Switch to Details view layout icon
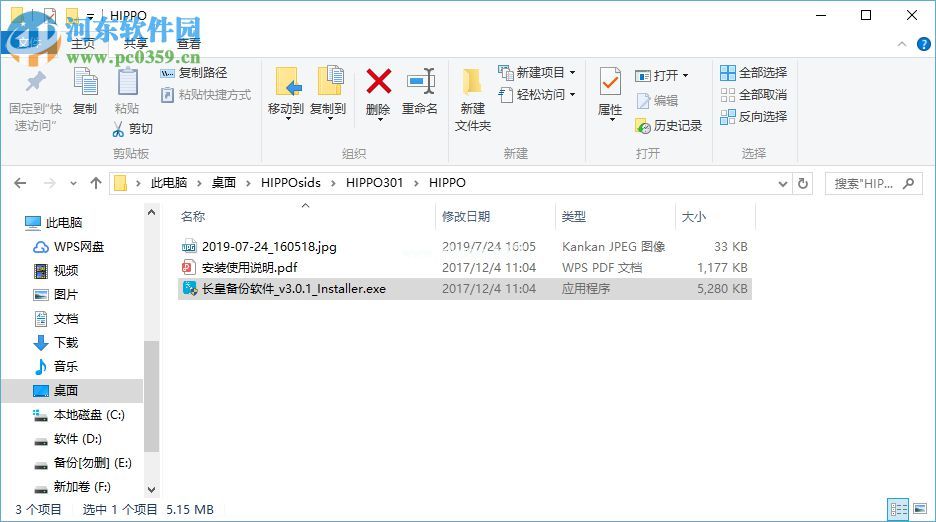 click(x=899, y=509)
